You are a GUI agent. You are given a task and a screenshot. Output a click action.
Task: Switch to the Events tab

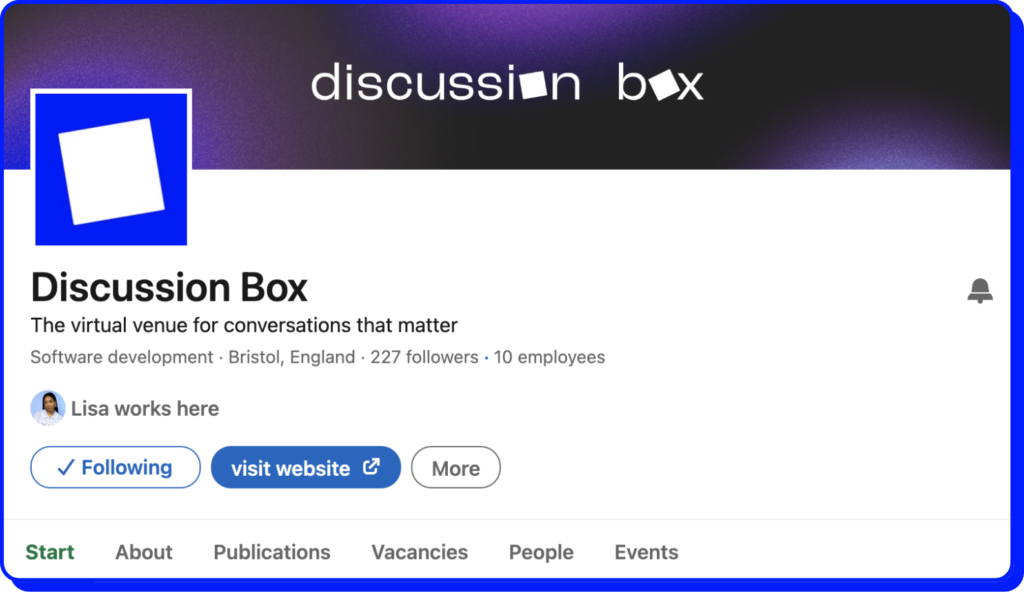pos(646,552)
